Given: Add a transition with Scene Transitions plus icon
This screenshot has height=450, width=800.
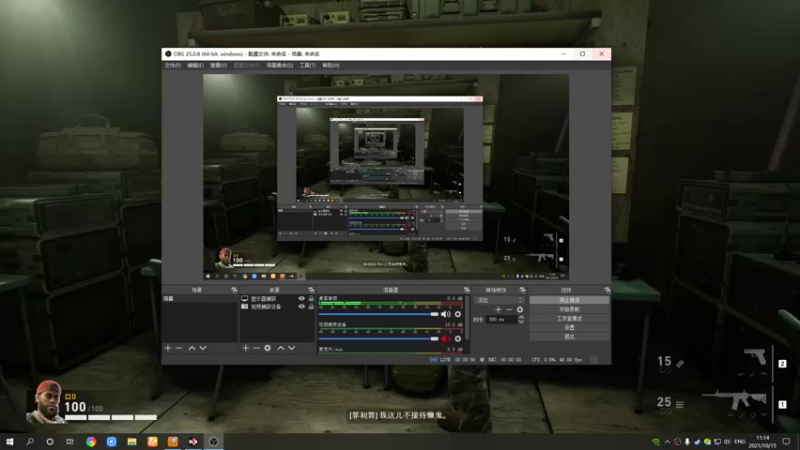Looking at the screenshot, I should [498, 310].
